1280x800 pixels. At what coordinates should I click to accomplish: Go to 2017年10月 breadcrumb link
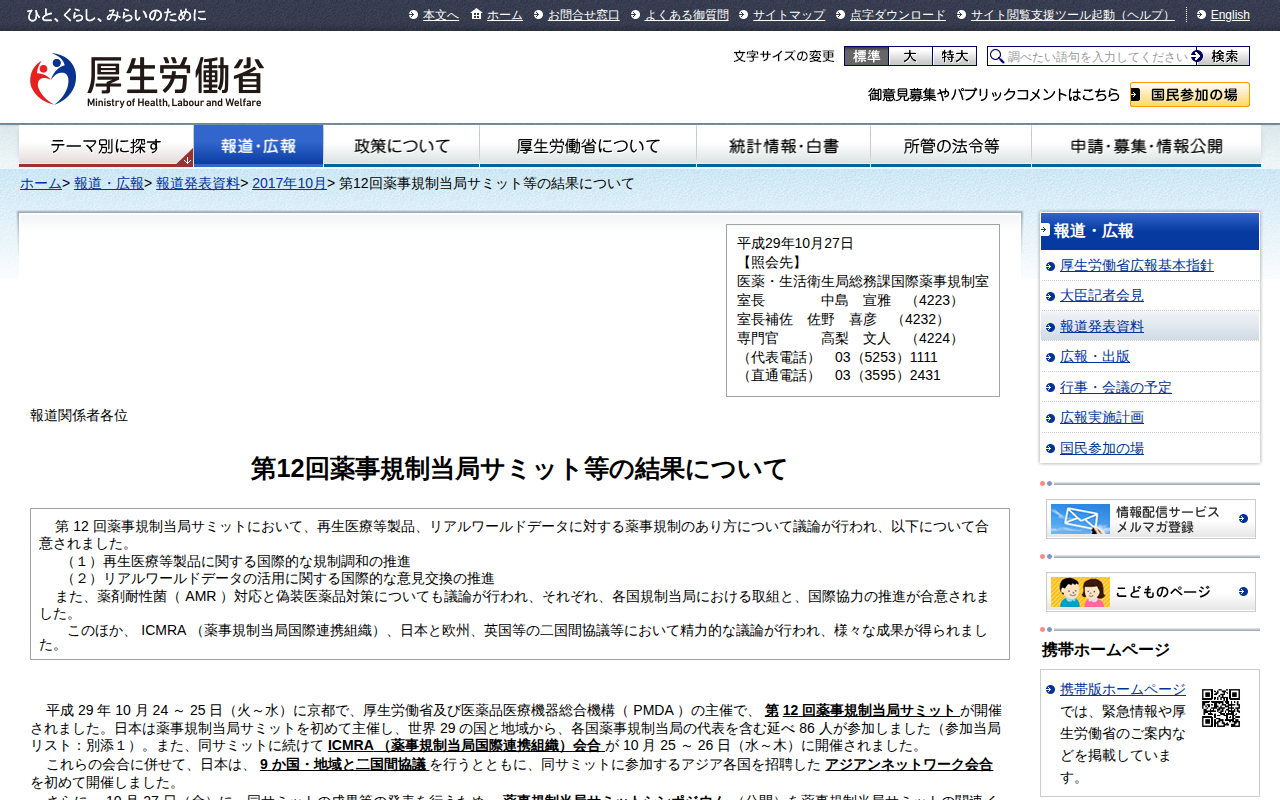tap(289, 183)
